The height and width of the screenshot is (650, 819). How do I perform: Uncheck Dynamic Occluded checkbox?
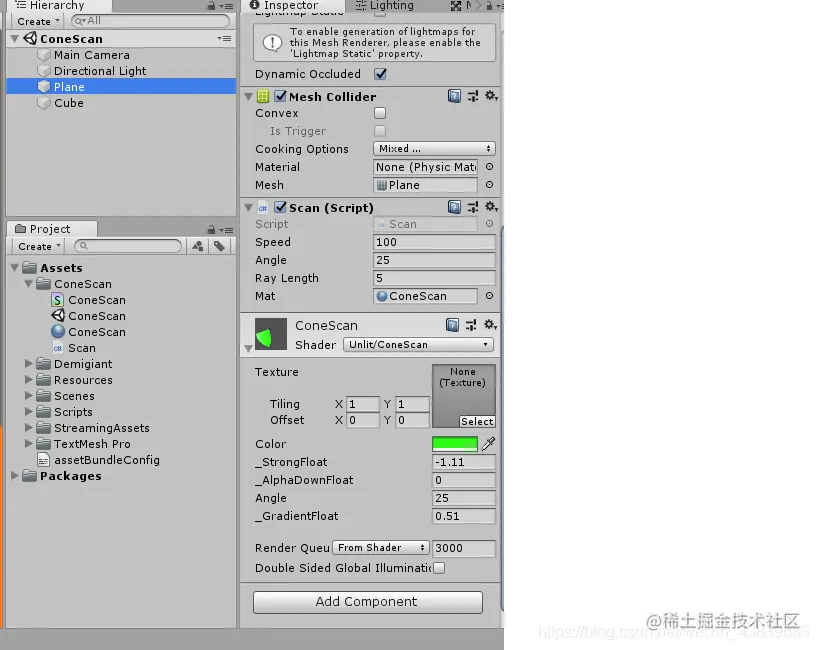pyautogui.click(x=381, y=74)
